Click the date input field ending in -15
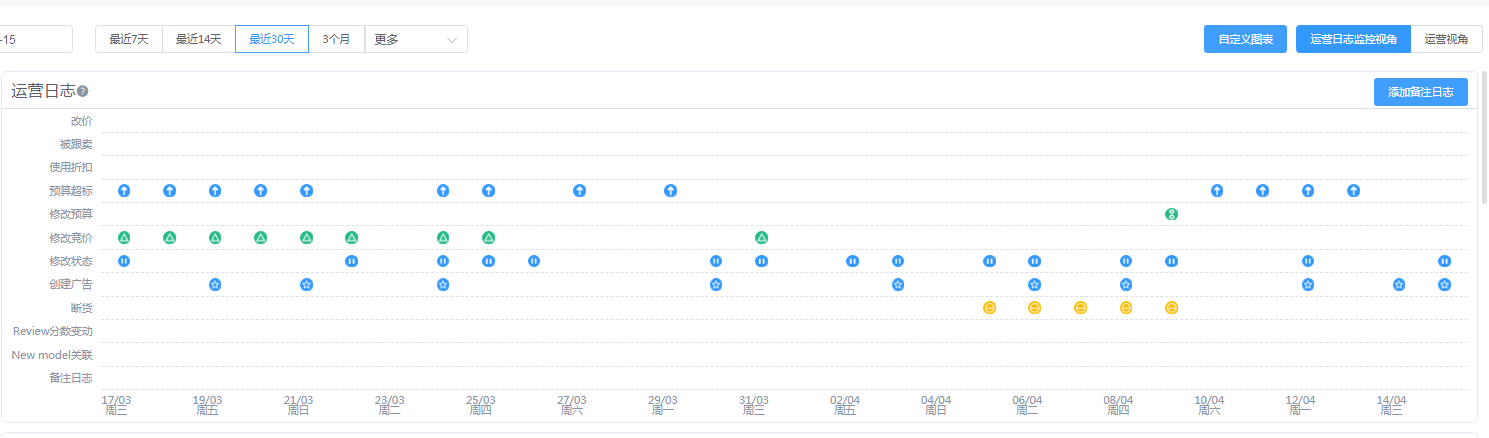Image resolution: width=1489 pixels, height=438 pixels. pos(36,39)
